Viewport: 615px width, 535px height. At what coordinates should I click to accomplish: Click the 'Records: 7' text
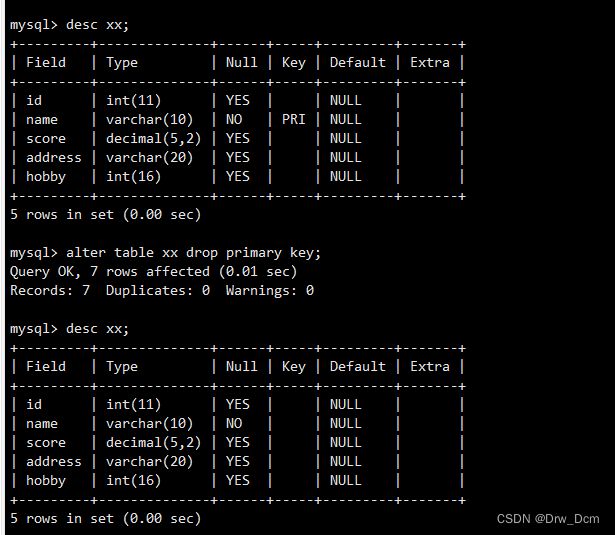(x=50, y=290)
